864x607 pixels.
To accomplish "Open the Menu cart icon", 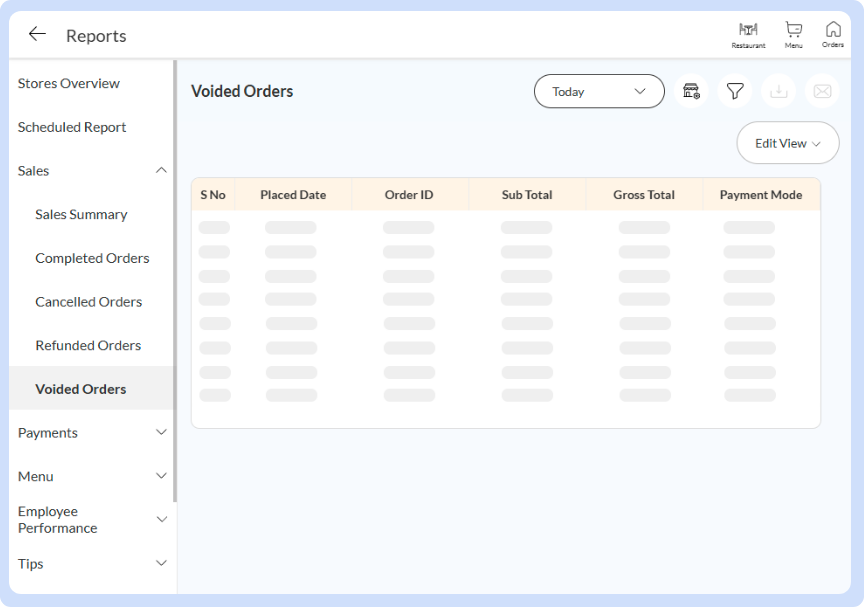I will point(793,34).
